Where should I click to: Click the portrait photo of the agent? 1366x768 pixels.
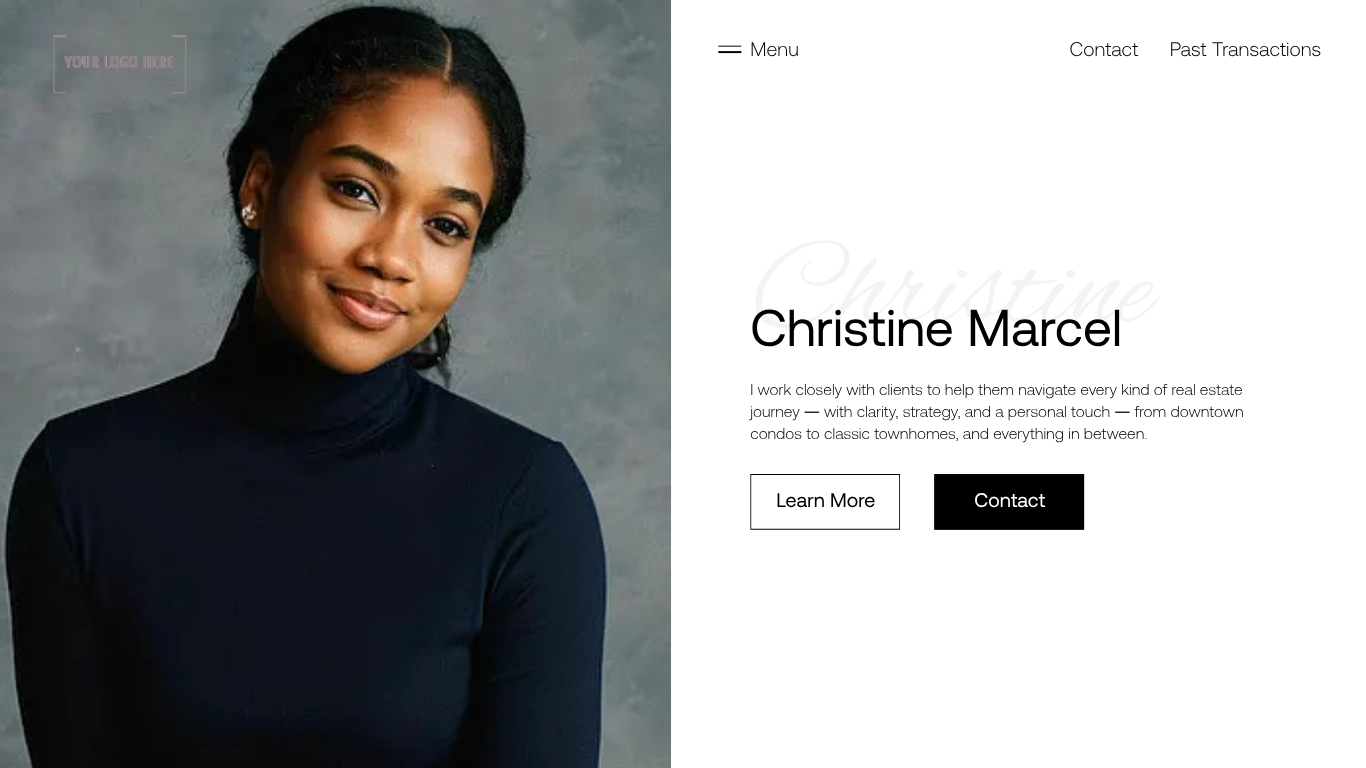pos(335,384)
